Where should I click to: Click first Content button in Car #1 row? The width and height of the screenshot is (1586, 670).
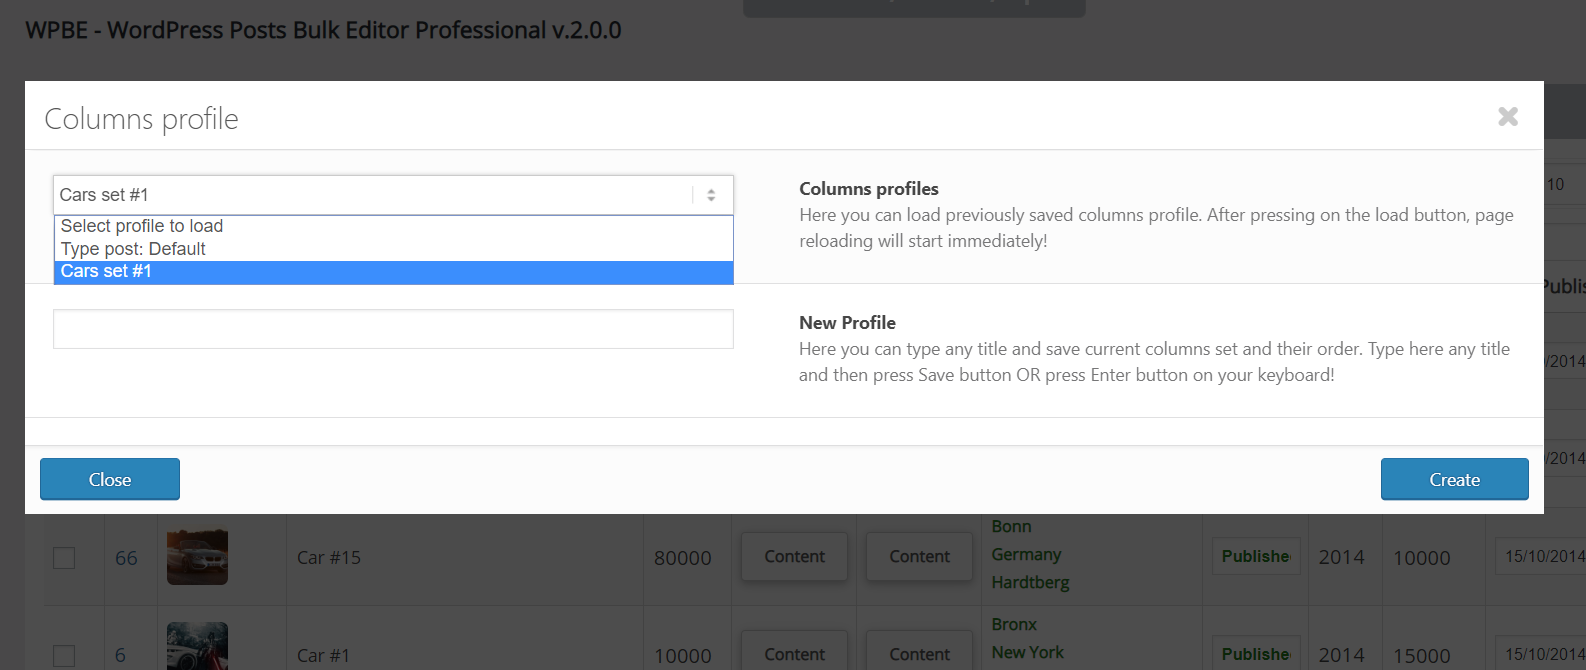click(794, 653)
